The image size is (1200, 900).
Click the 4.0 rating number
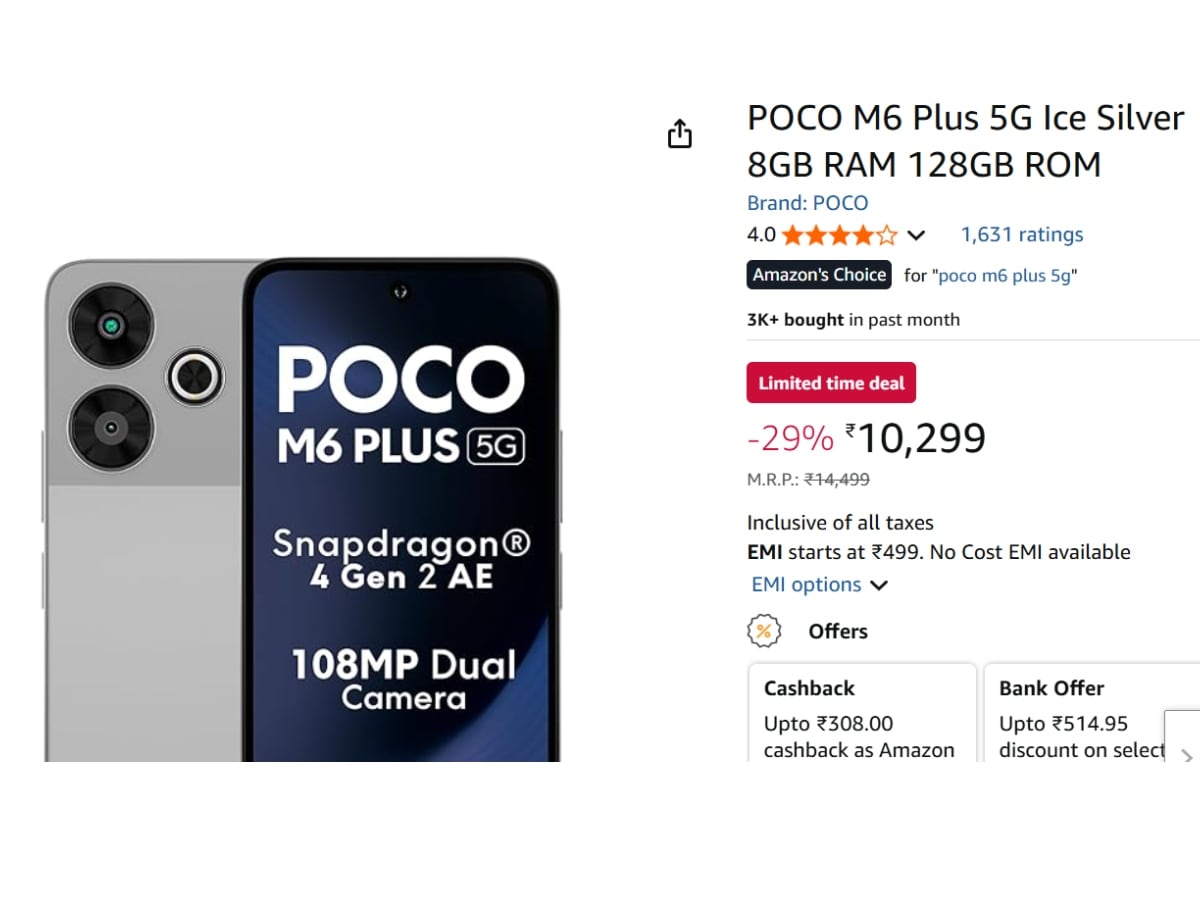coord(761,235)
